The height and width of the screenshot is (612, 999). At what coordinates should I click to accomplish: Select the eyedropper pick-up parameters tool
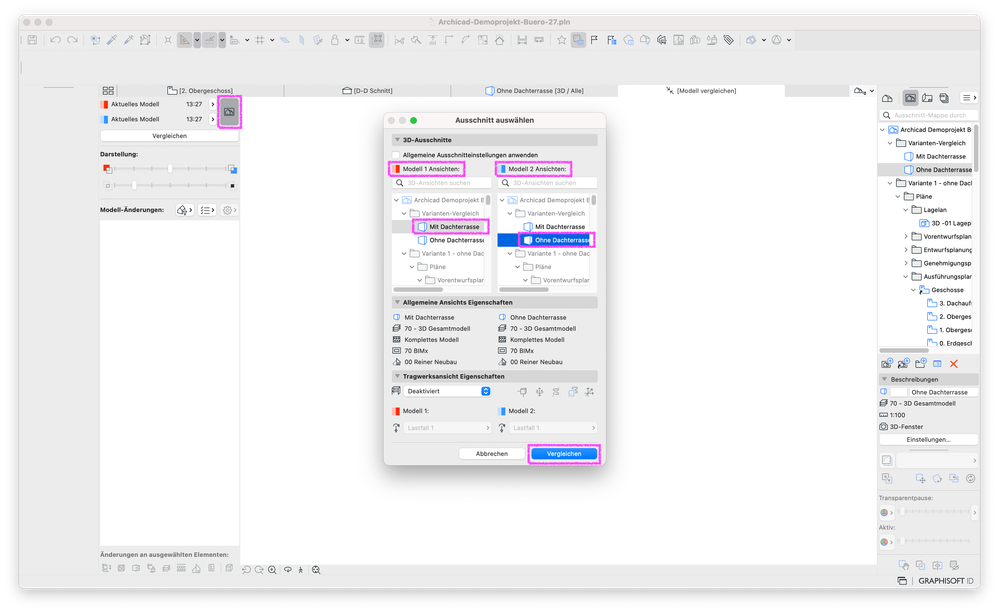click(x=112, y=40)
